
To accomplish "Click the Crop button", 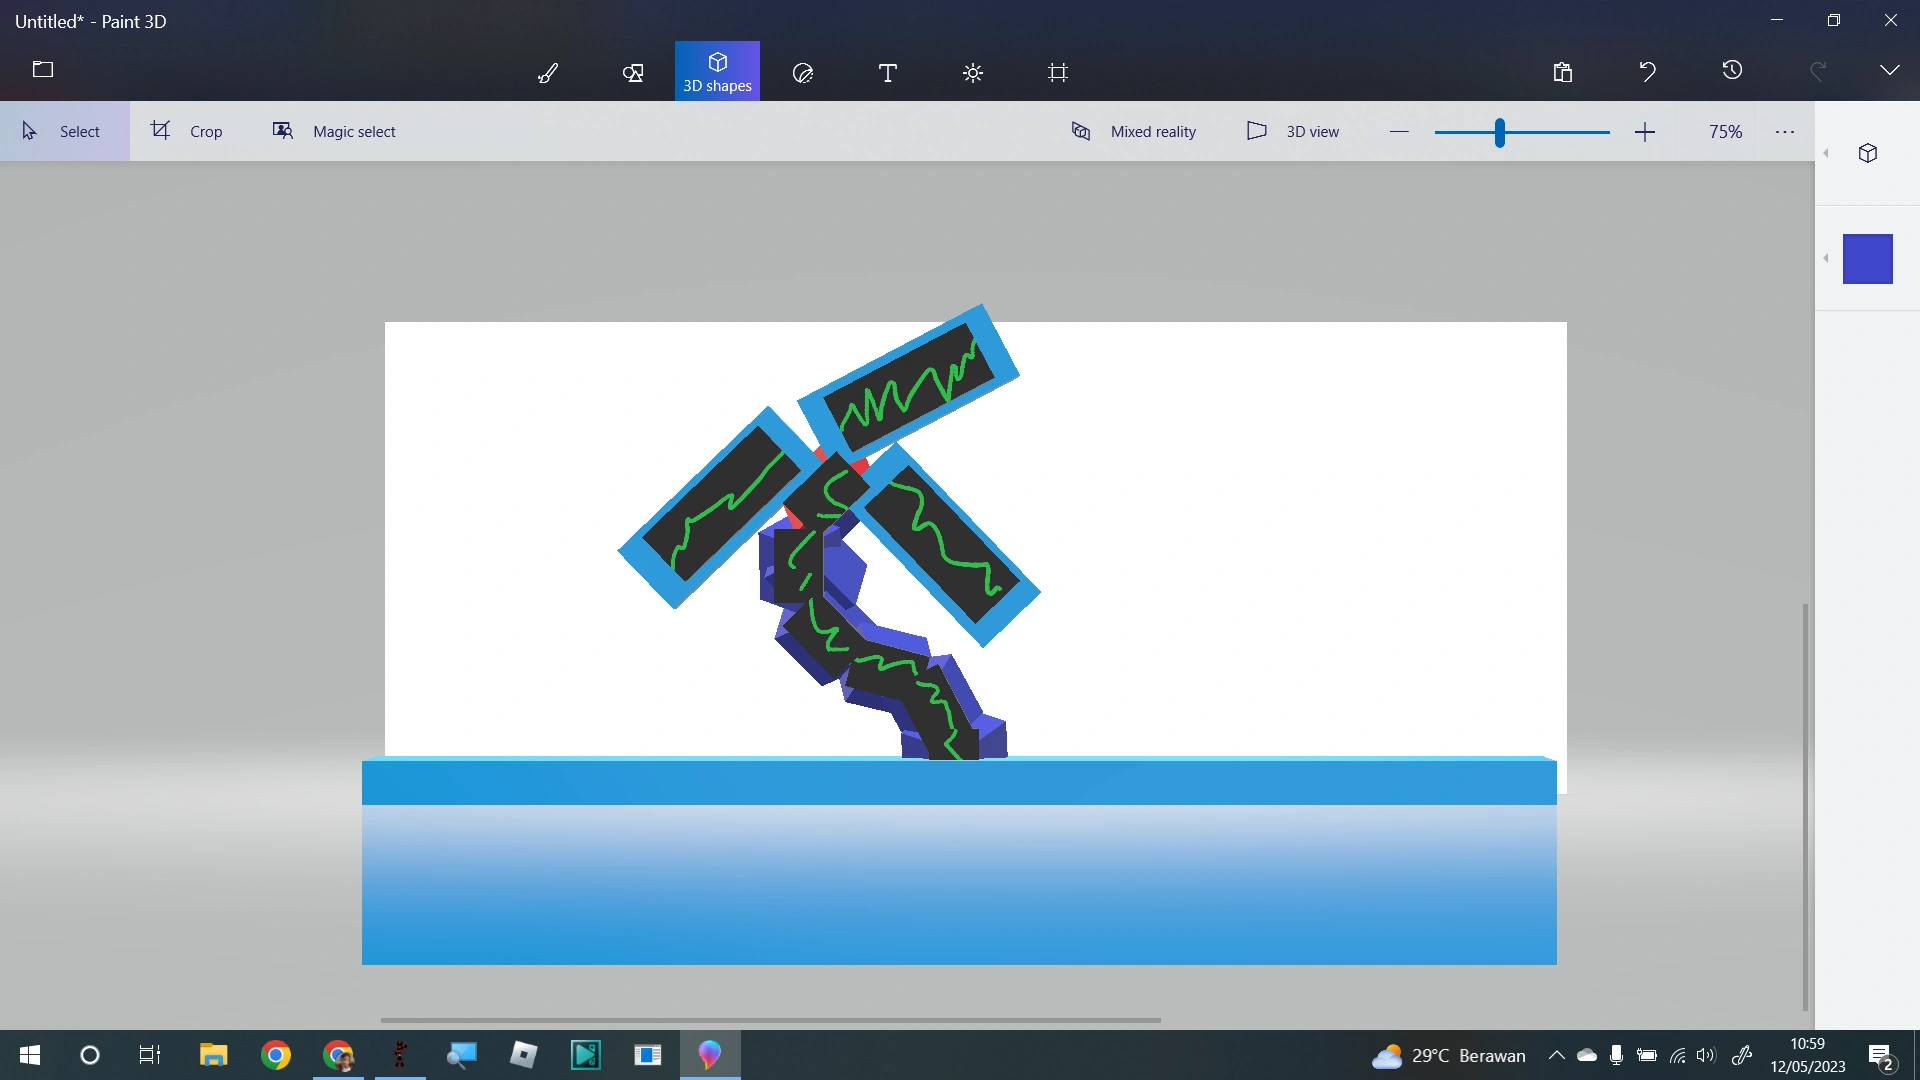I will click(187, 131).
